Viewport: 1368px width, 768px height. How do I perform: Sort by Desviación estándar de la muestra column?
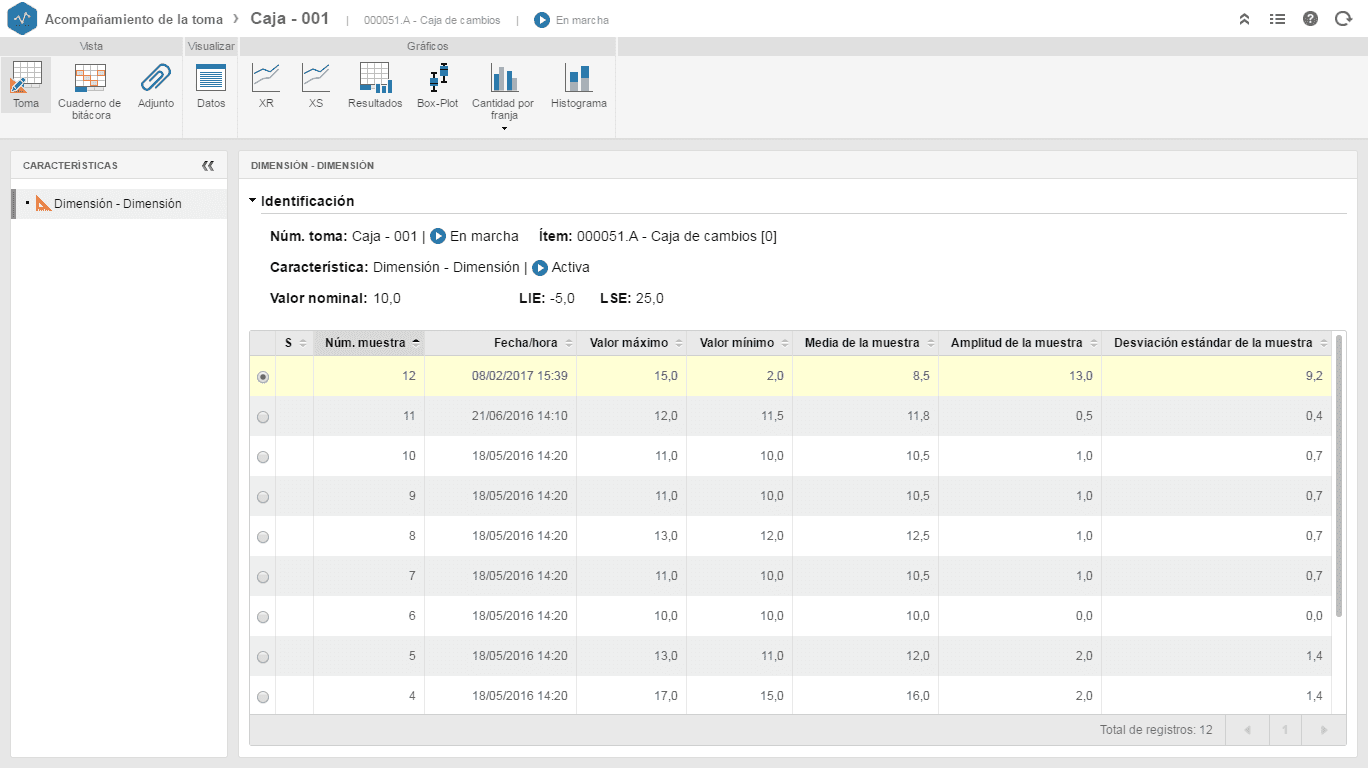(x=1217, y=343)
